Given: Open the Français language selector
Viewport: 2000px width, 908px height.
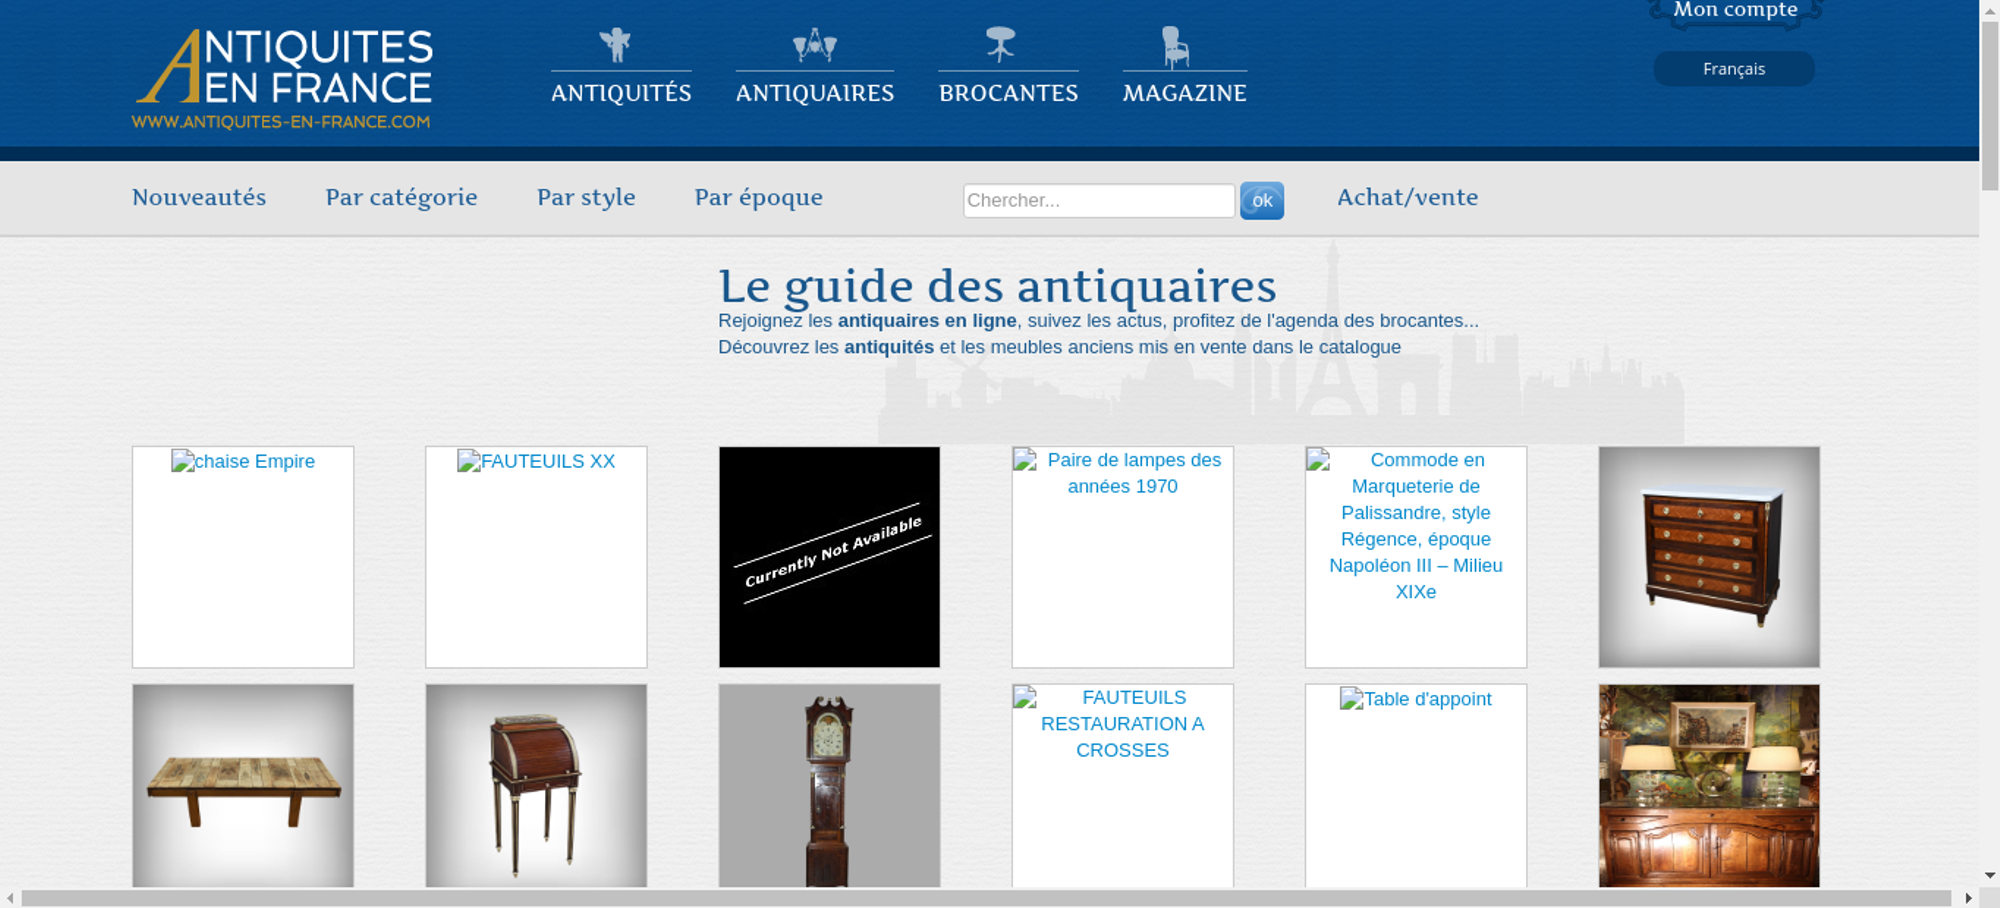Looking at the screenshot, I should coord(1733,69).
